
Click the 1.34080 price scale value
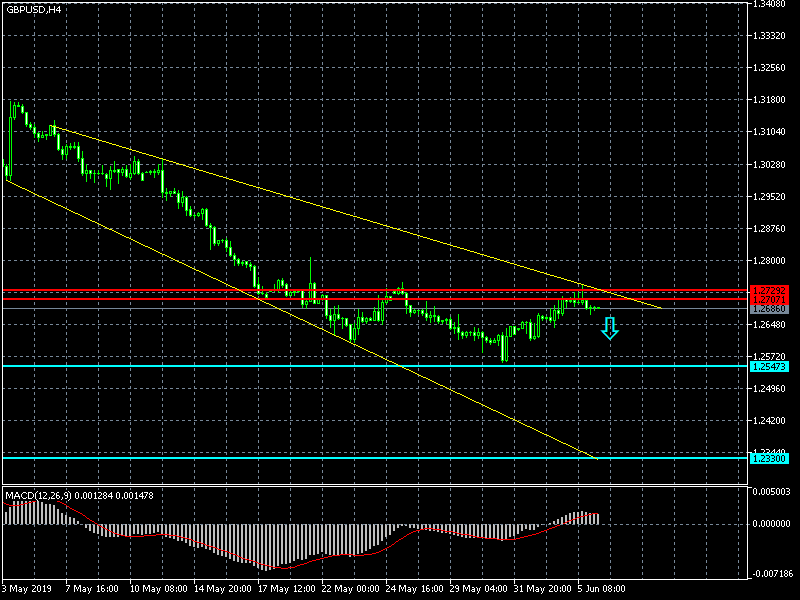point(771,4)
